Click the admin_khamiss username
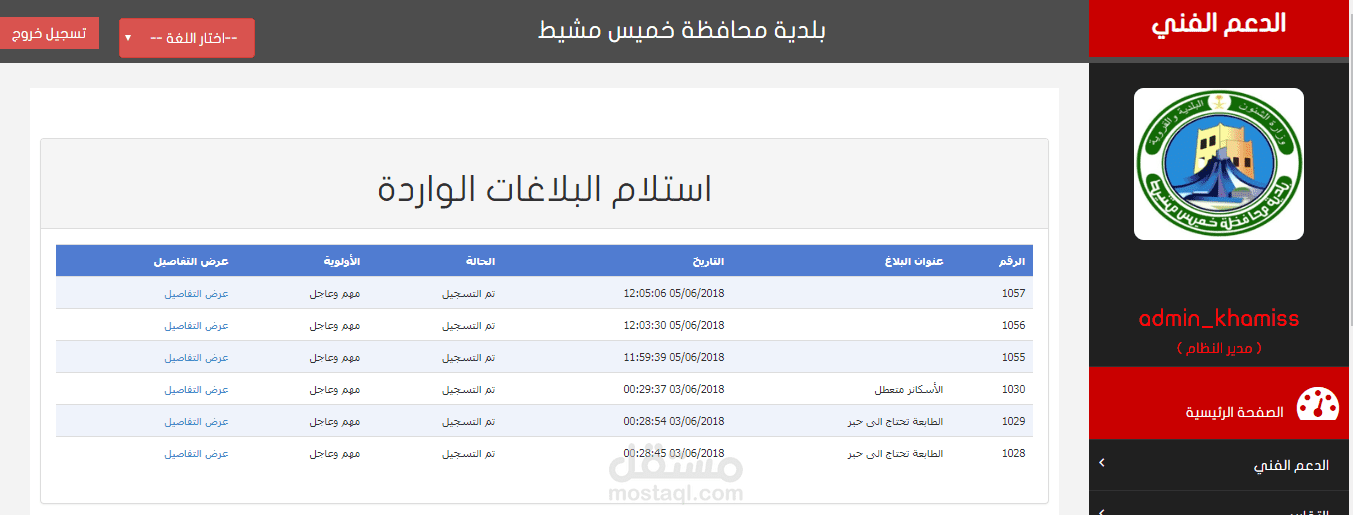Image resolution: width=1353 pixels, height=515 pixels. (x=1219, y=319)
